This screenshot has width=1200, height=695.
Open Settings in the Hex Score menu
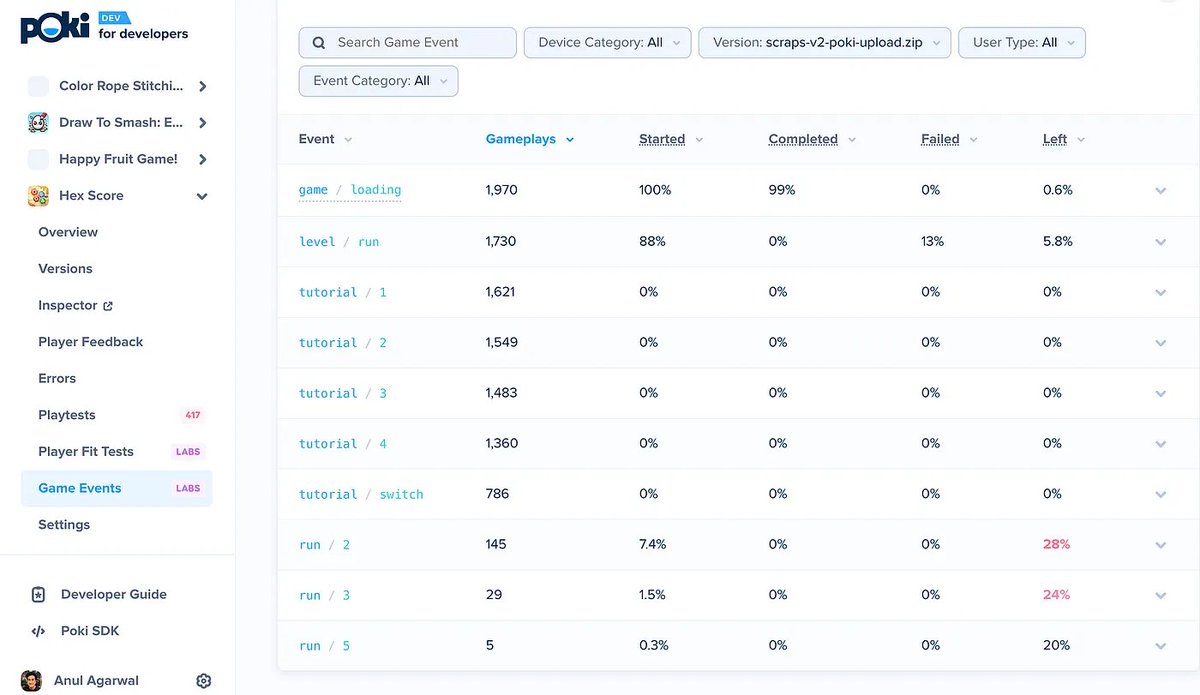coord(64,525)
